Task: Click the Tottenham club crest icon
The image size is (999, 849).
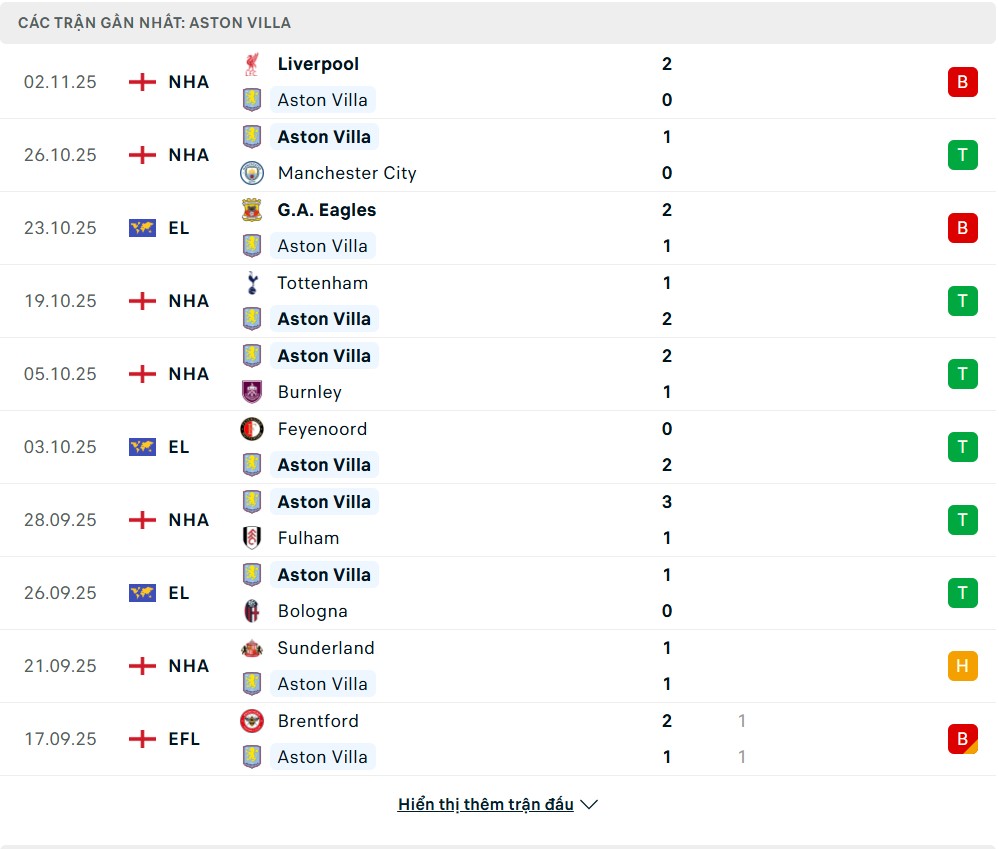Action: click(x=251, y=283)
